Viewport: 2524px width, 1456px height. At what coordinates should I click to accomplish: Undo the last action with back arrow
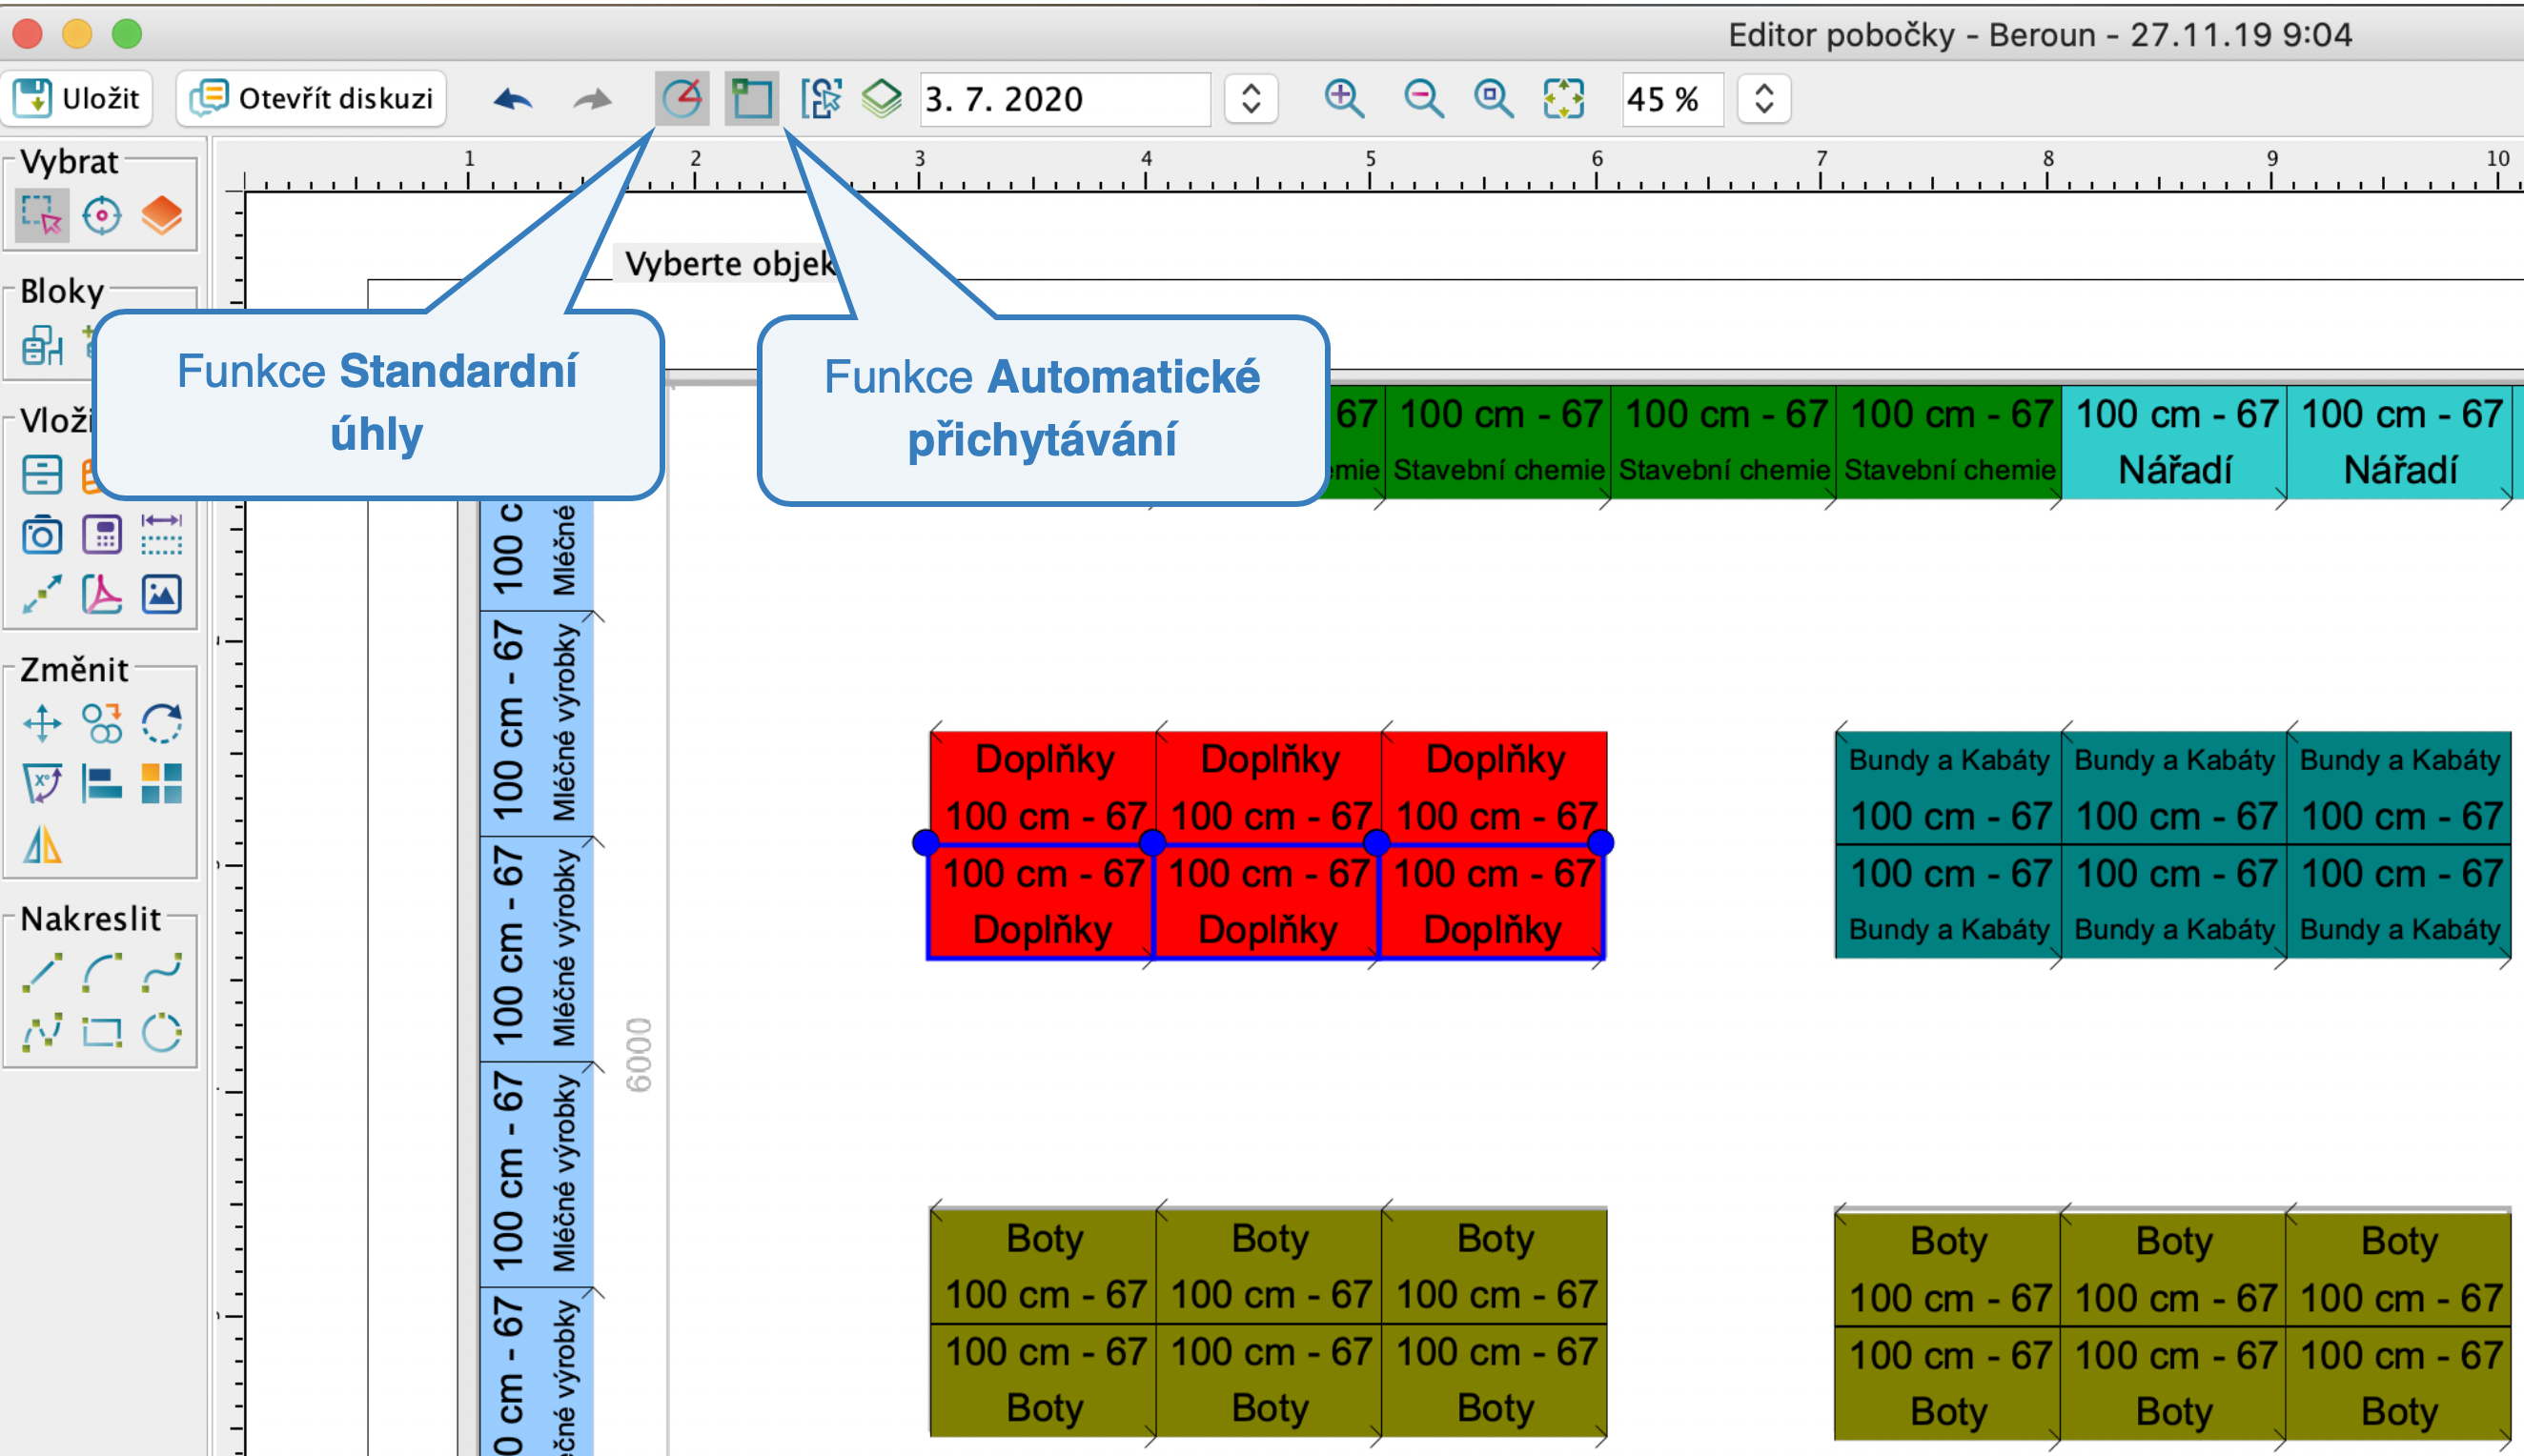point(513,99)
